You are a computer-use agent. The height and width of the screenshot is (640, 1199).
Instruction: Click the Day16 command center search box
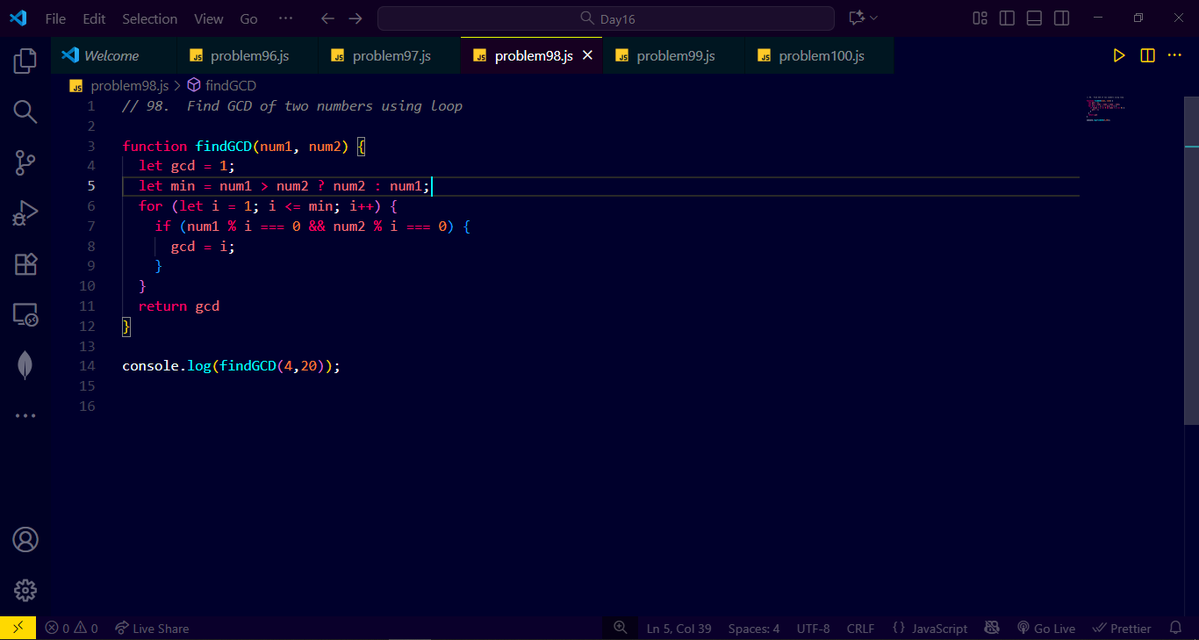pyautogui.click(x=606, y=18)
